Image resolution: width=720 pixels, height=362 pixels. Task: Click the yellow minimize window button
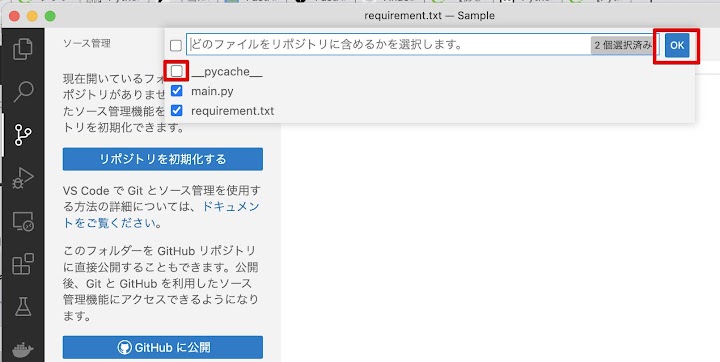pos(32,17)
